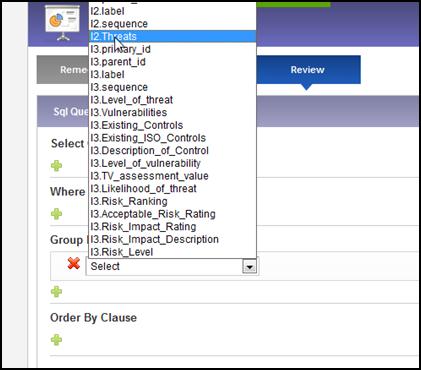Image resolution: width=421 pixels, height=370 pixels.
Task: Add a condition under Where clause
Action: (x=56, y=214)
